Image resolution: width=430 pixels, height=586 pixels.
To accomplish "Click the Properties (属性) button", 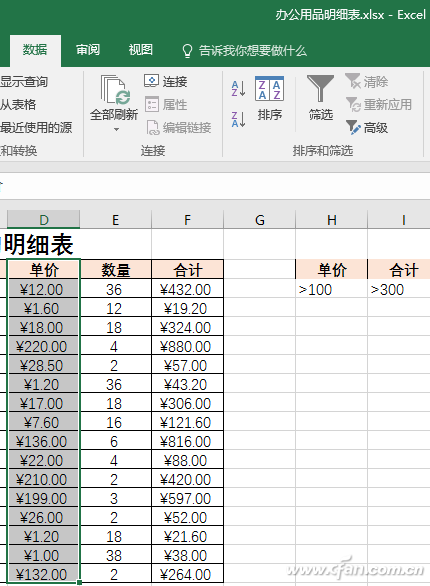I will pyautogui.click(x=166, y=105).
